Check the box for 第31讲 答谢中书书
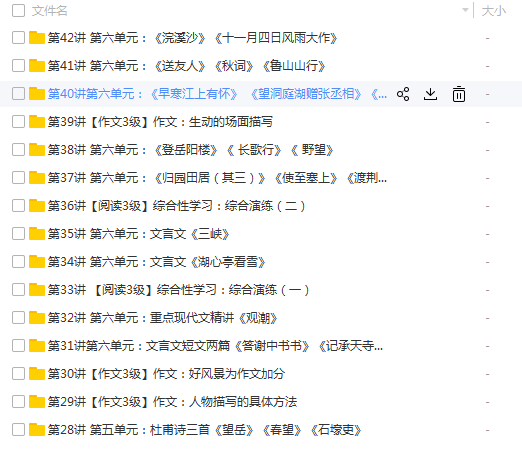 click(x=18, y=346)
